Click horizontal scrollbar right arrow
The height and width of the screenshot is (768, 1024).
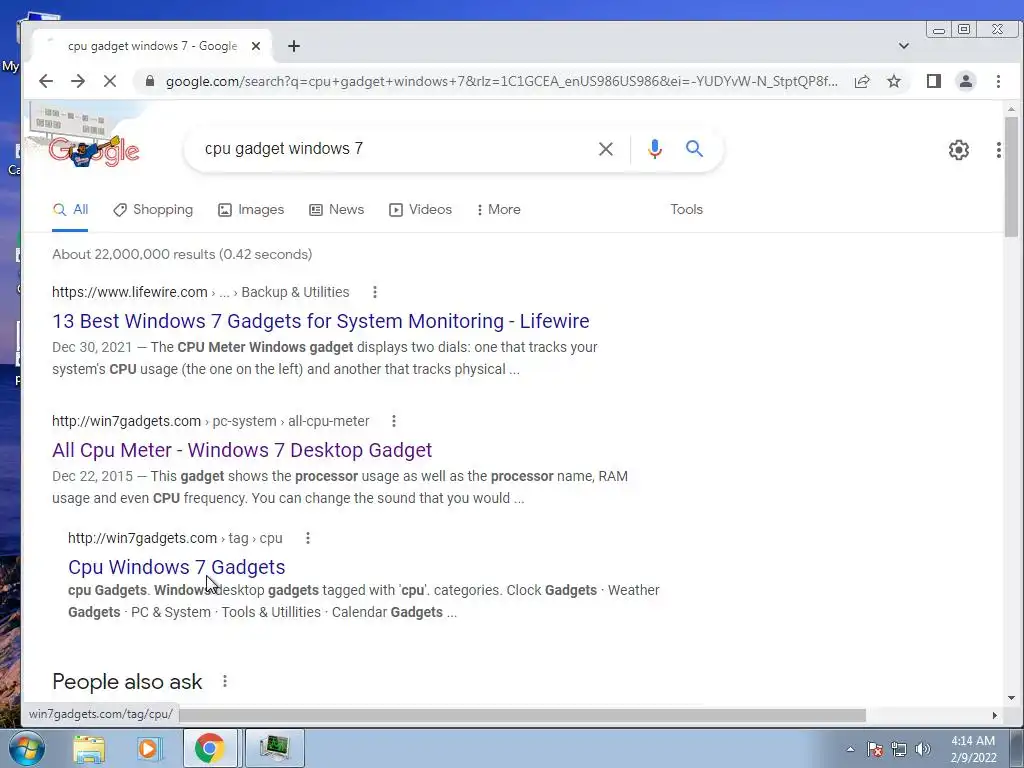995,715
